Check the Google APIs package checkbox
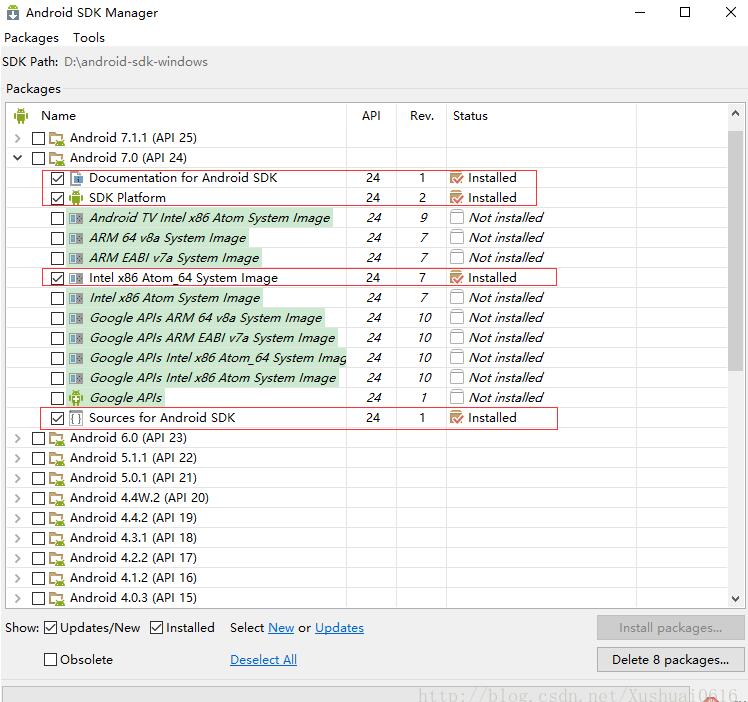Image resolution: width=748 pixels, height=702 pixels. pyautogui.click(x=57, y=398)
